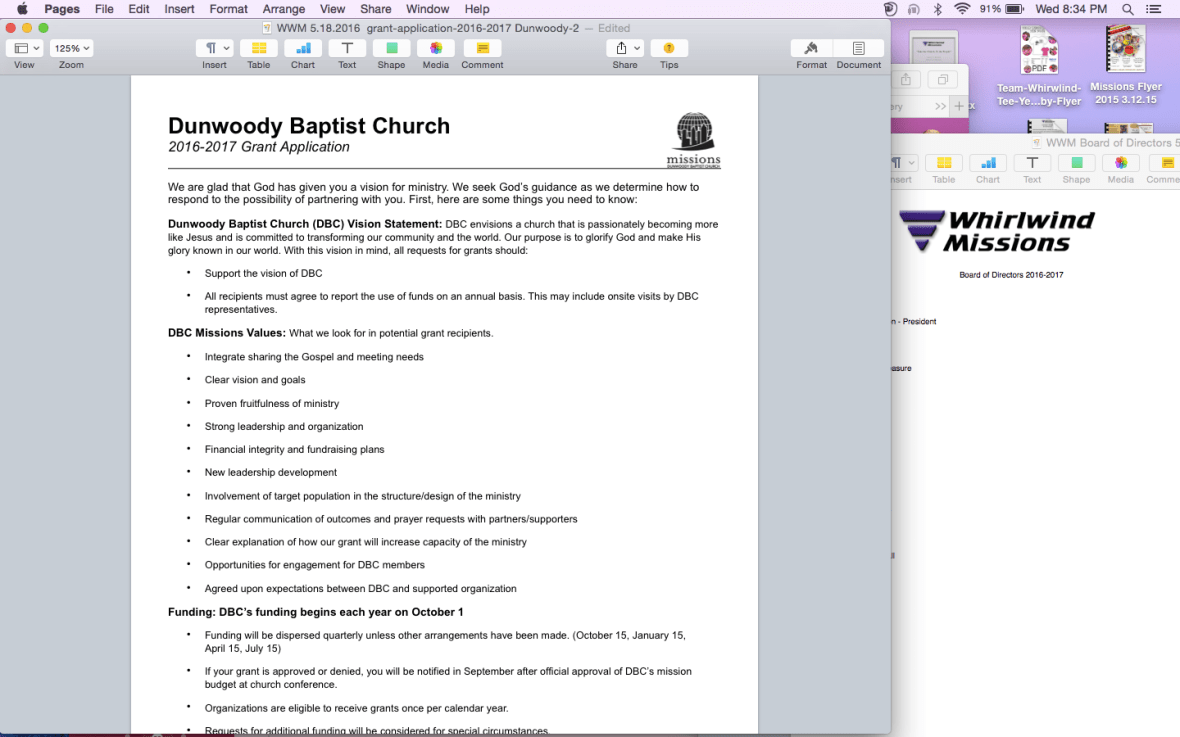
Task: Click the Wi-Fi status icon
Action: coord(962,9)
